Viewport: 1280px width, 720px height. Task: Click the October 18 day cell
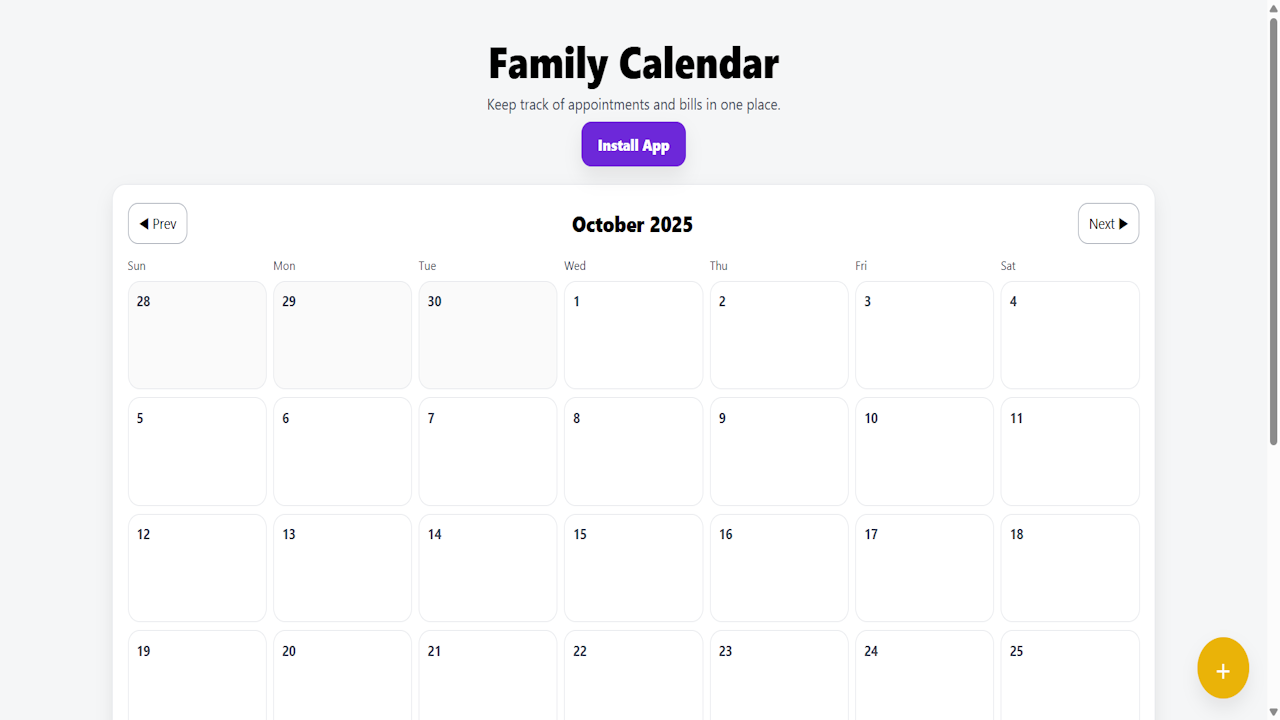click(1070, 568)
